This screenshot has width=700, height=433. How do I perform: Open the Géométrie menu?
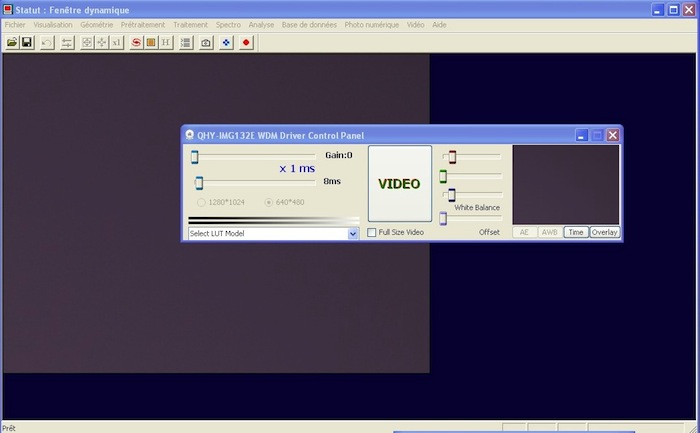97,25
